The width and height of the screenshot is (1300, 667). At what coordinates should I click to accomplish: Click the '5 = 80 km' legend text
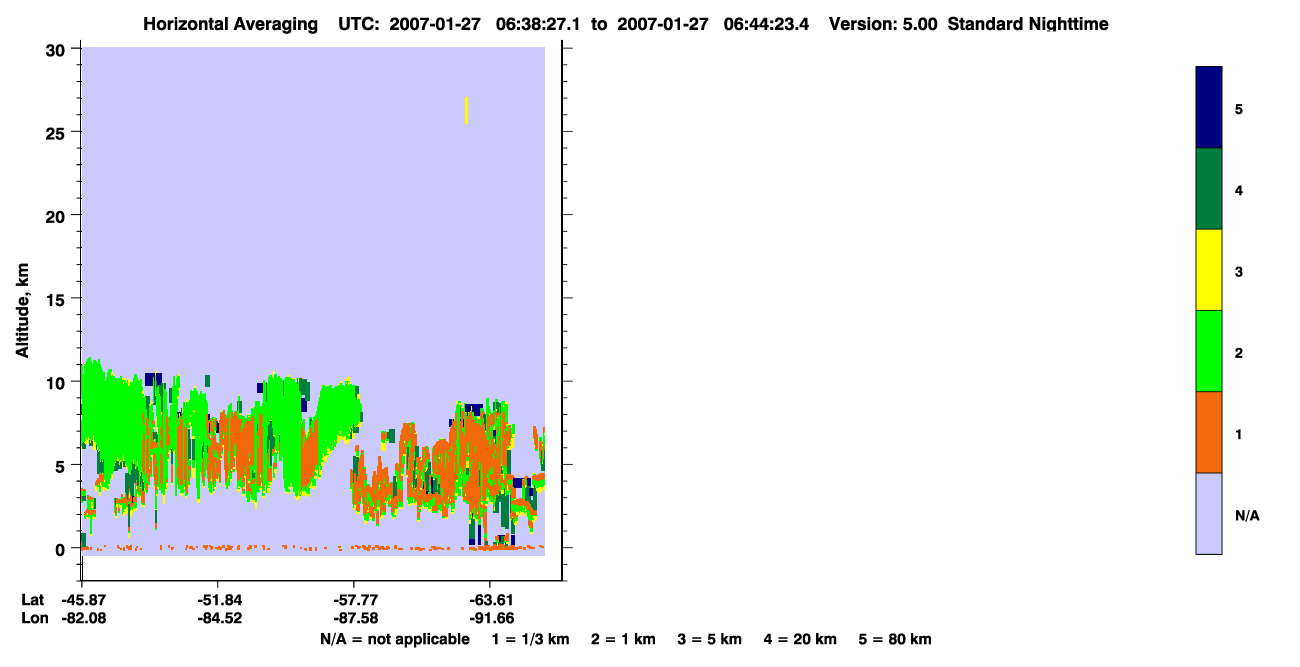[895, 639]
